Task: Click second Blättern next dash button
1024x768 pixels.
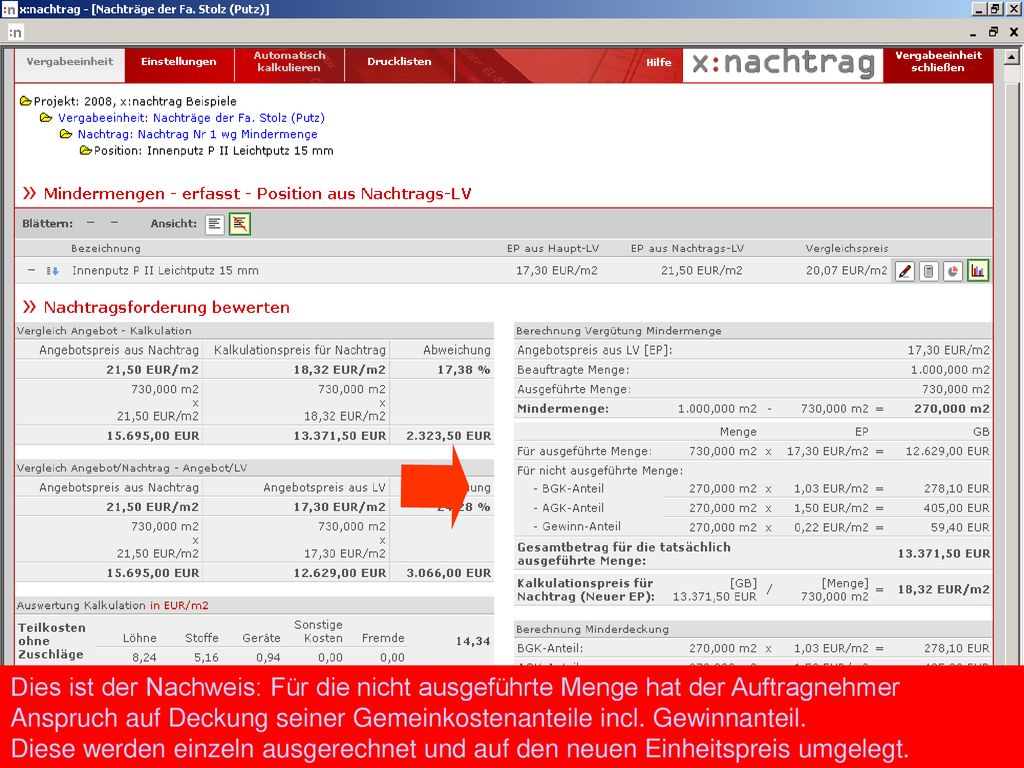Action: [114, 223]
